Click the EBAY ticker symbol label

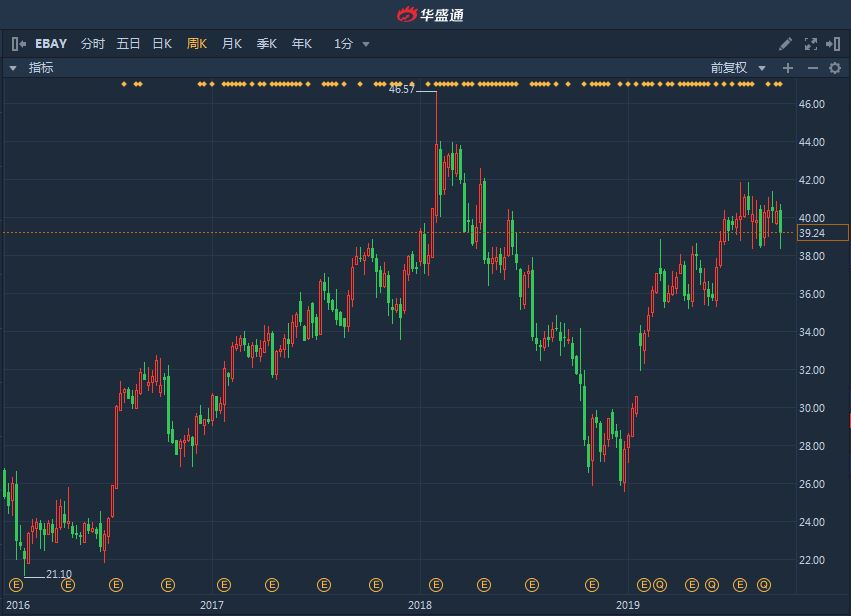(x=51, y=44)
